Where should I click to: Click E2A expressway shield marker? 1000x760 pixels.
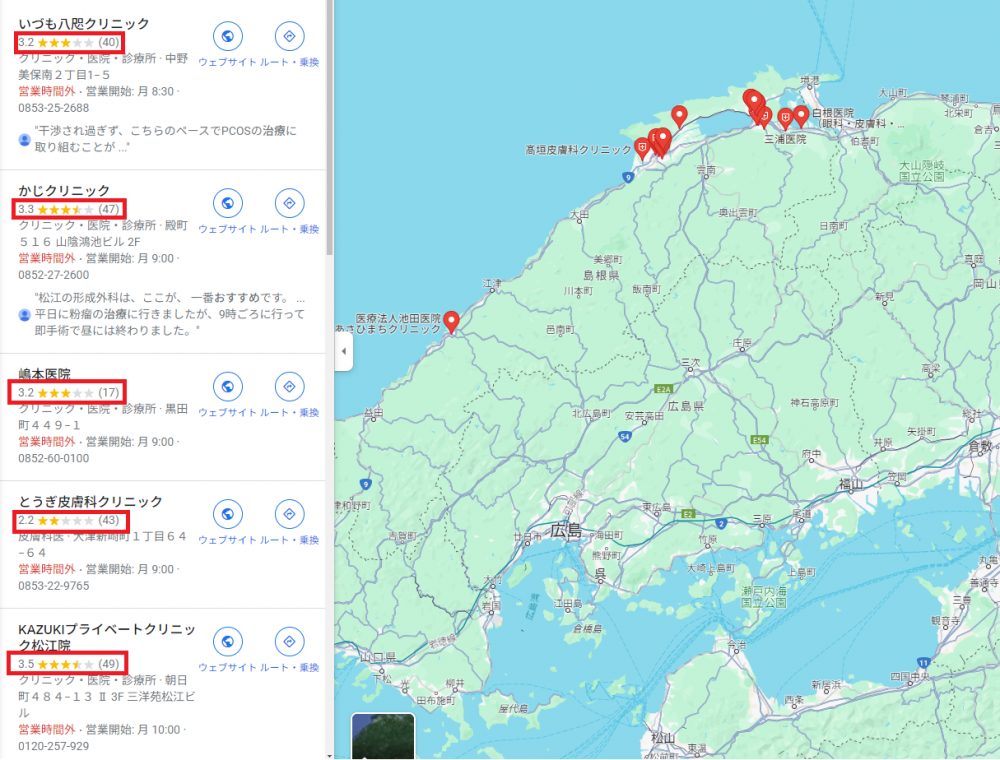tap(664, 389)
